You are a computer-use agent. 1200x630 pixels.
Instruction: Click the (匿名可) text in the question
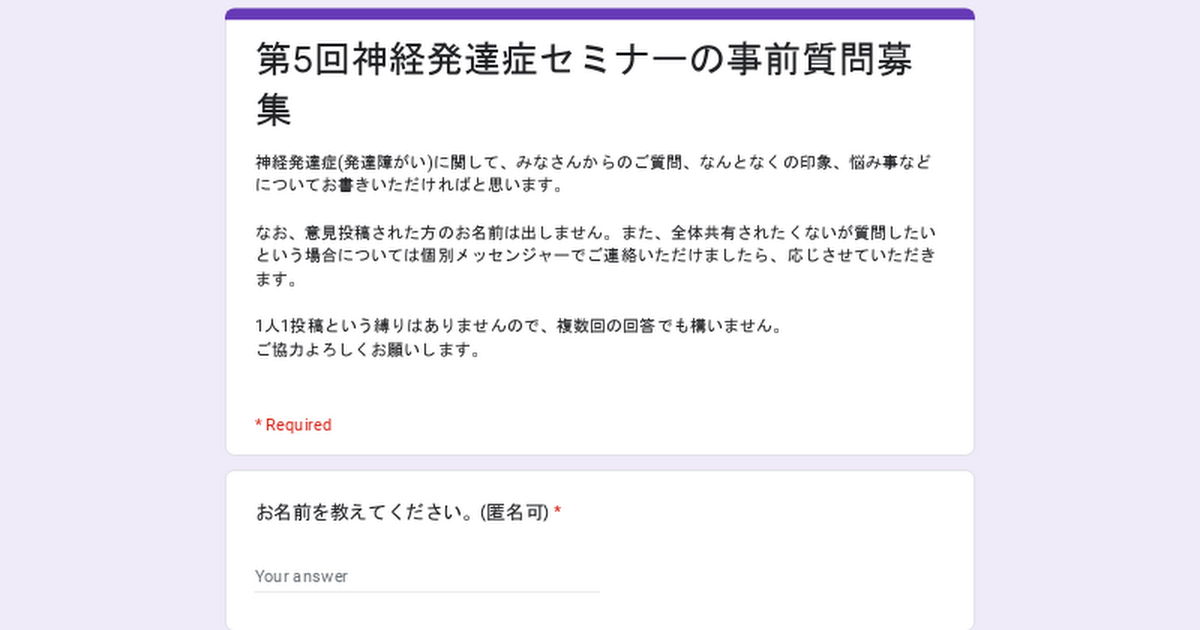coord(514,513)
